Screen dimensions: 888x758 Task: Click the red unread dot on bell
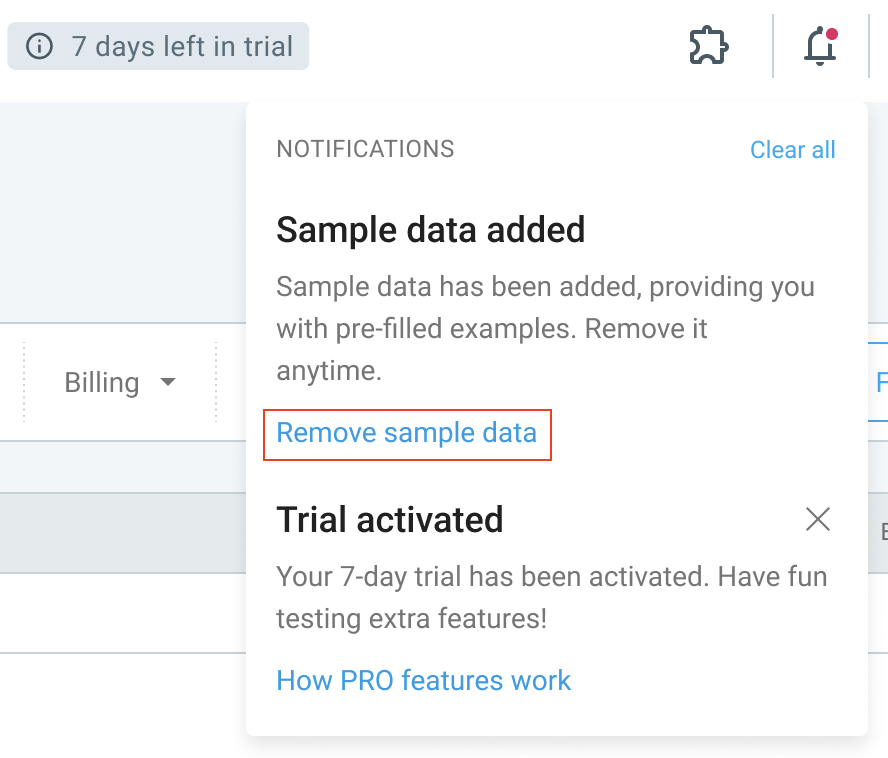point(831,34)
